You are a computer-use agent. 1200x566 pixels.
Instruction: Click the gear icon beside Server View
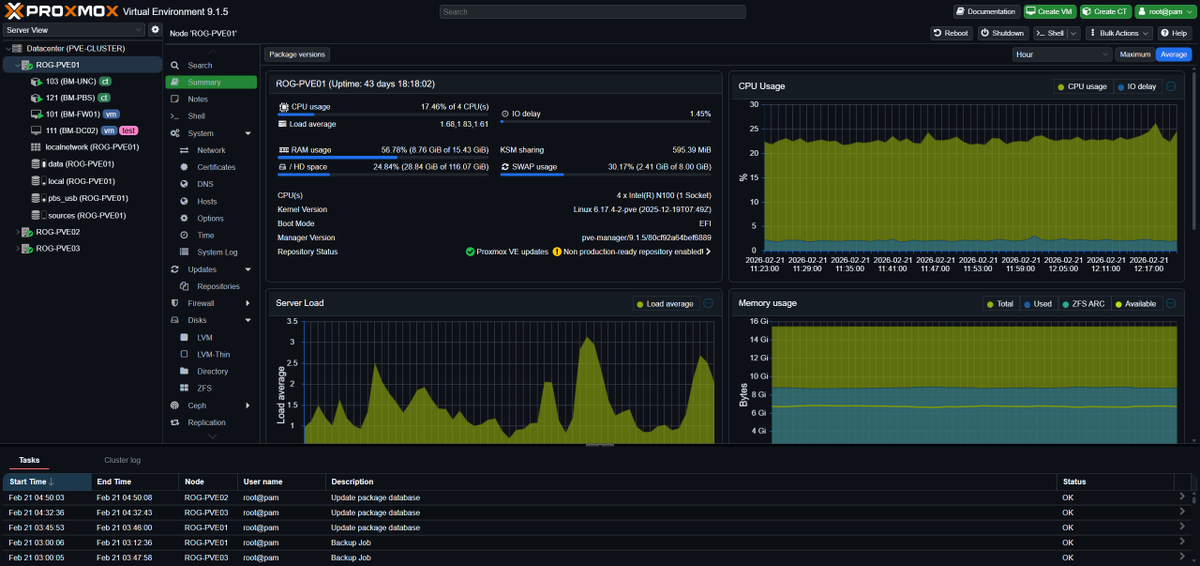(x=155, y=30)
